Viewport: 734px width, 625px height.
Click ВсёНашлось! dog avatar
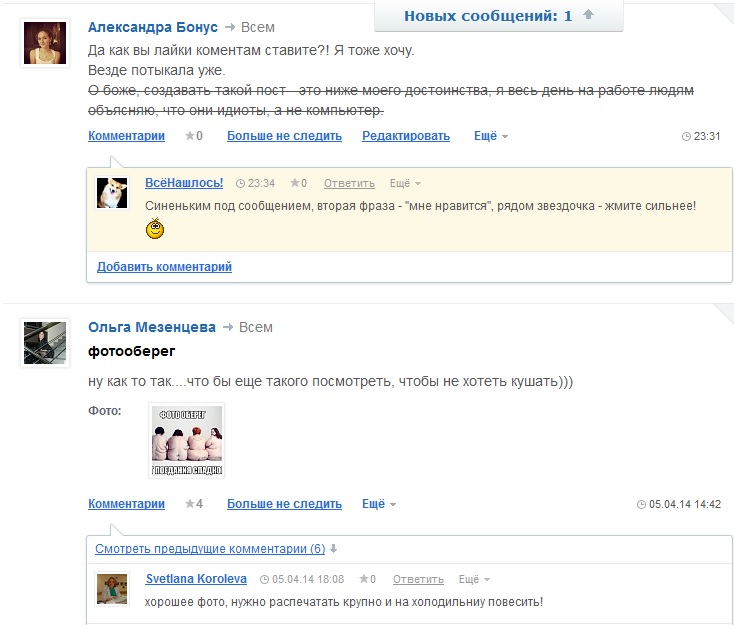(112, 192)
